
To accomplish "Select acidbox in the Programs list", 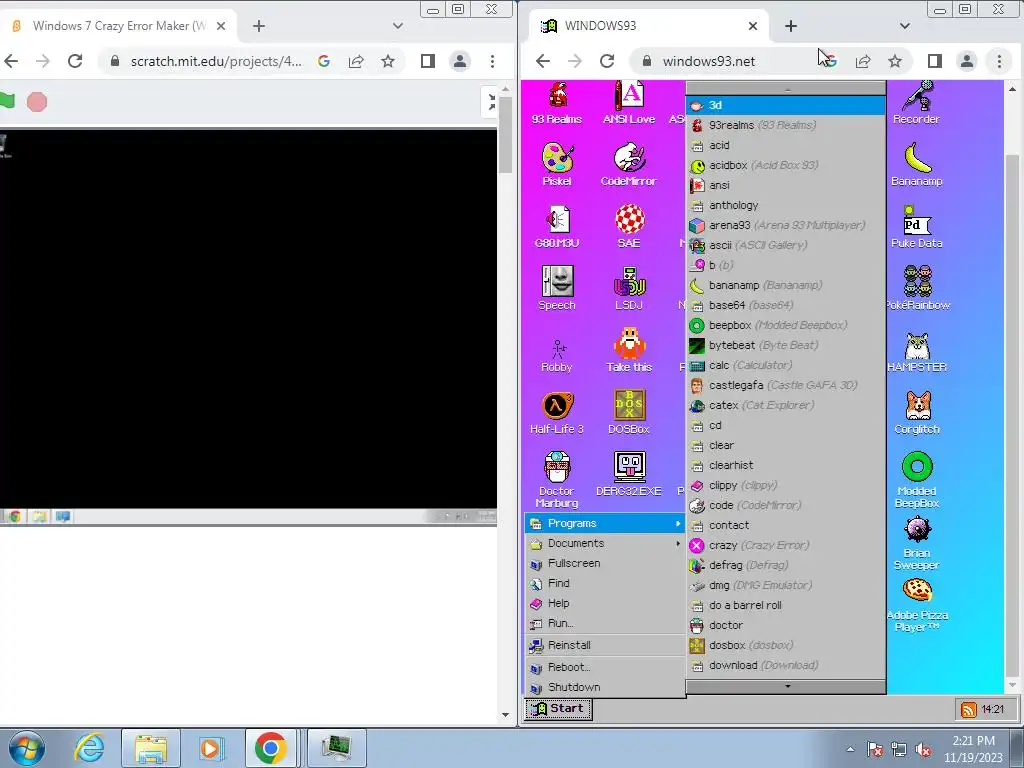I will click(x=786, y=165).
